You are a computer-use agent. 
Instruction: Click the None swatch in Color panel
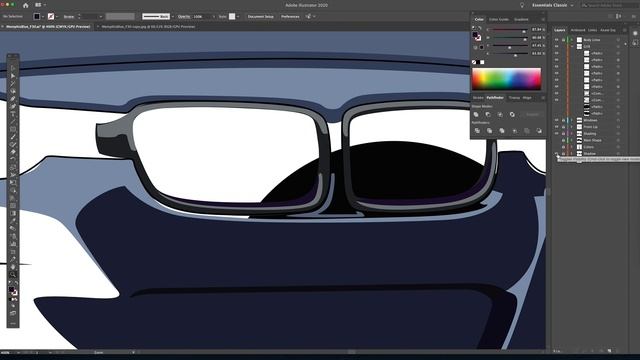tap(474, 62)
